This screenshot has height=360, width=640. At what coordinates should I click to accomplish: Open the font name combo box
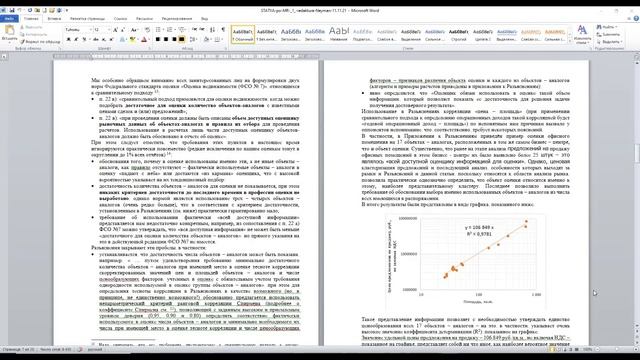78,30
